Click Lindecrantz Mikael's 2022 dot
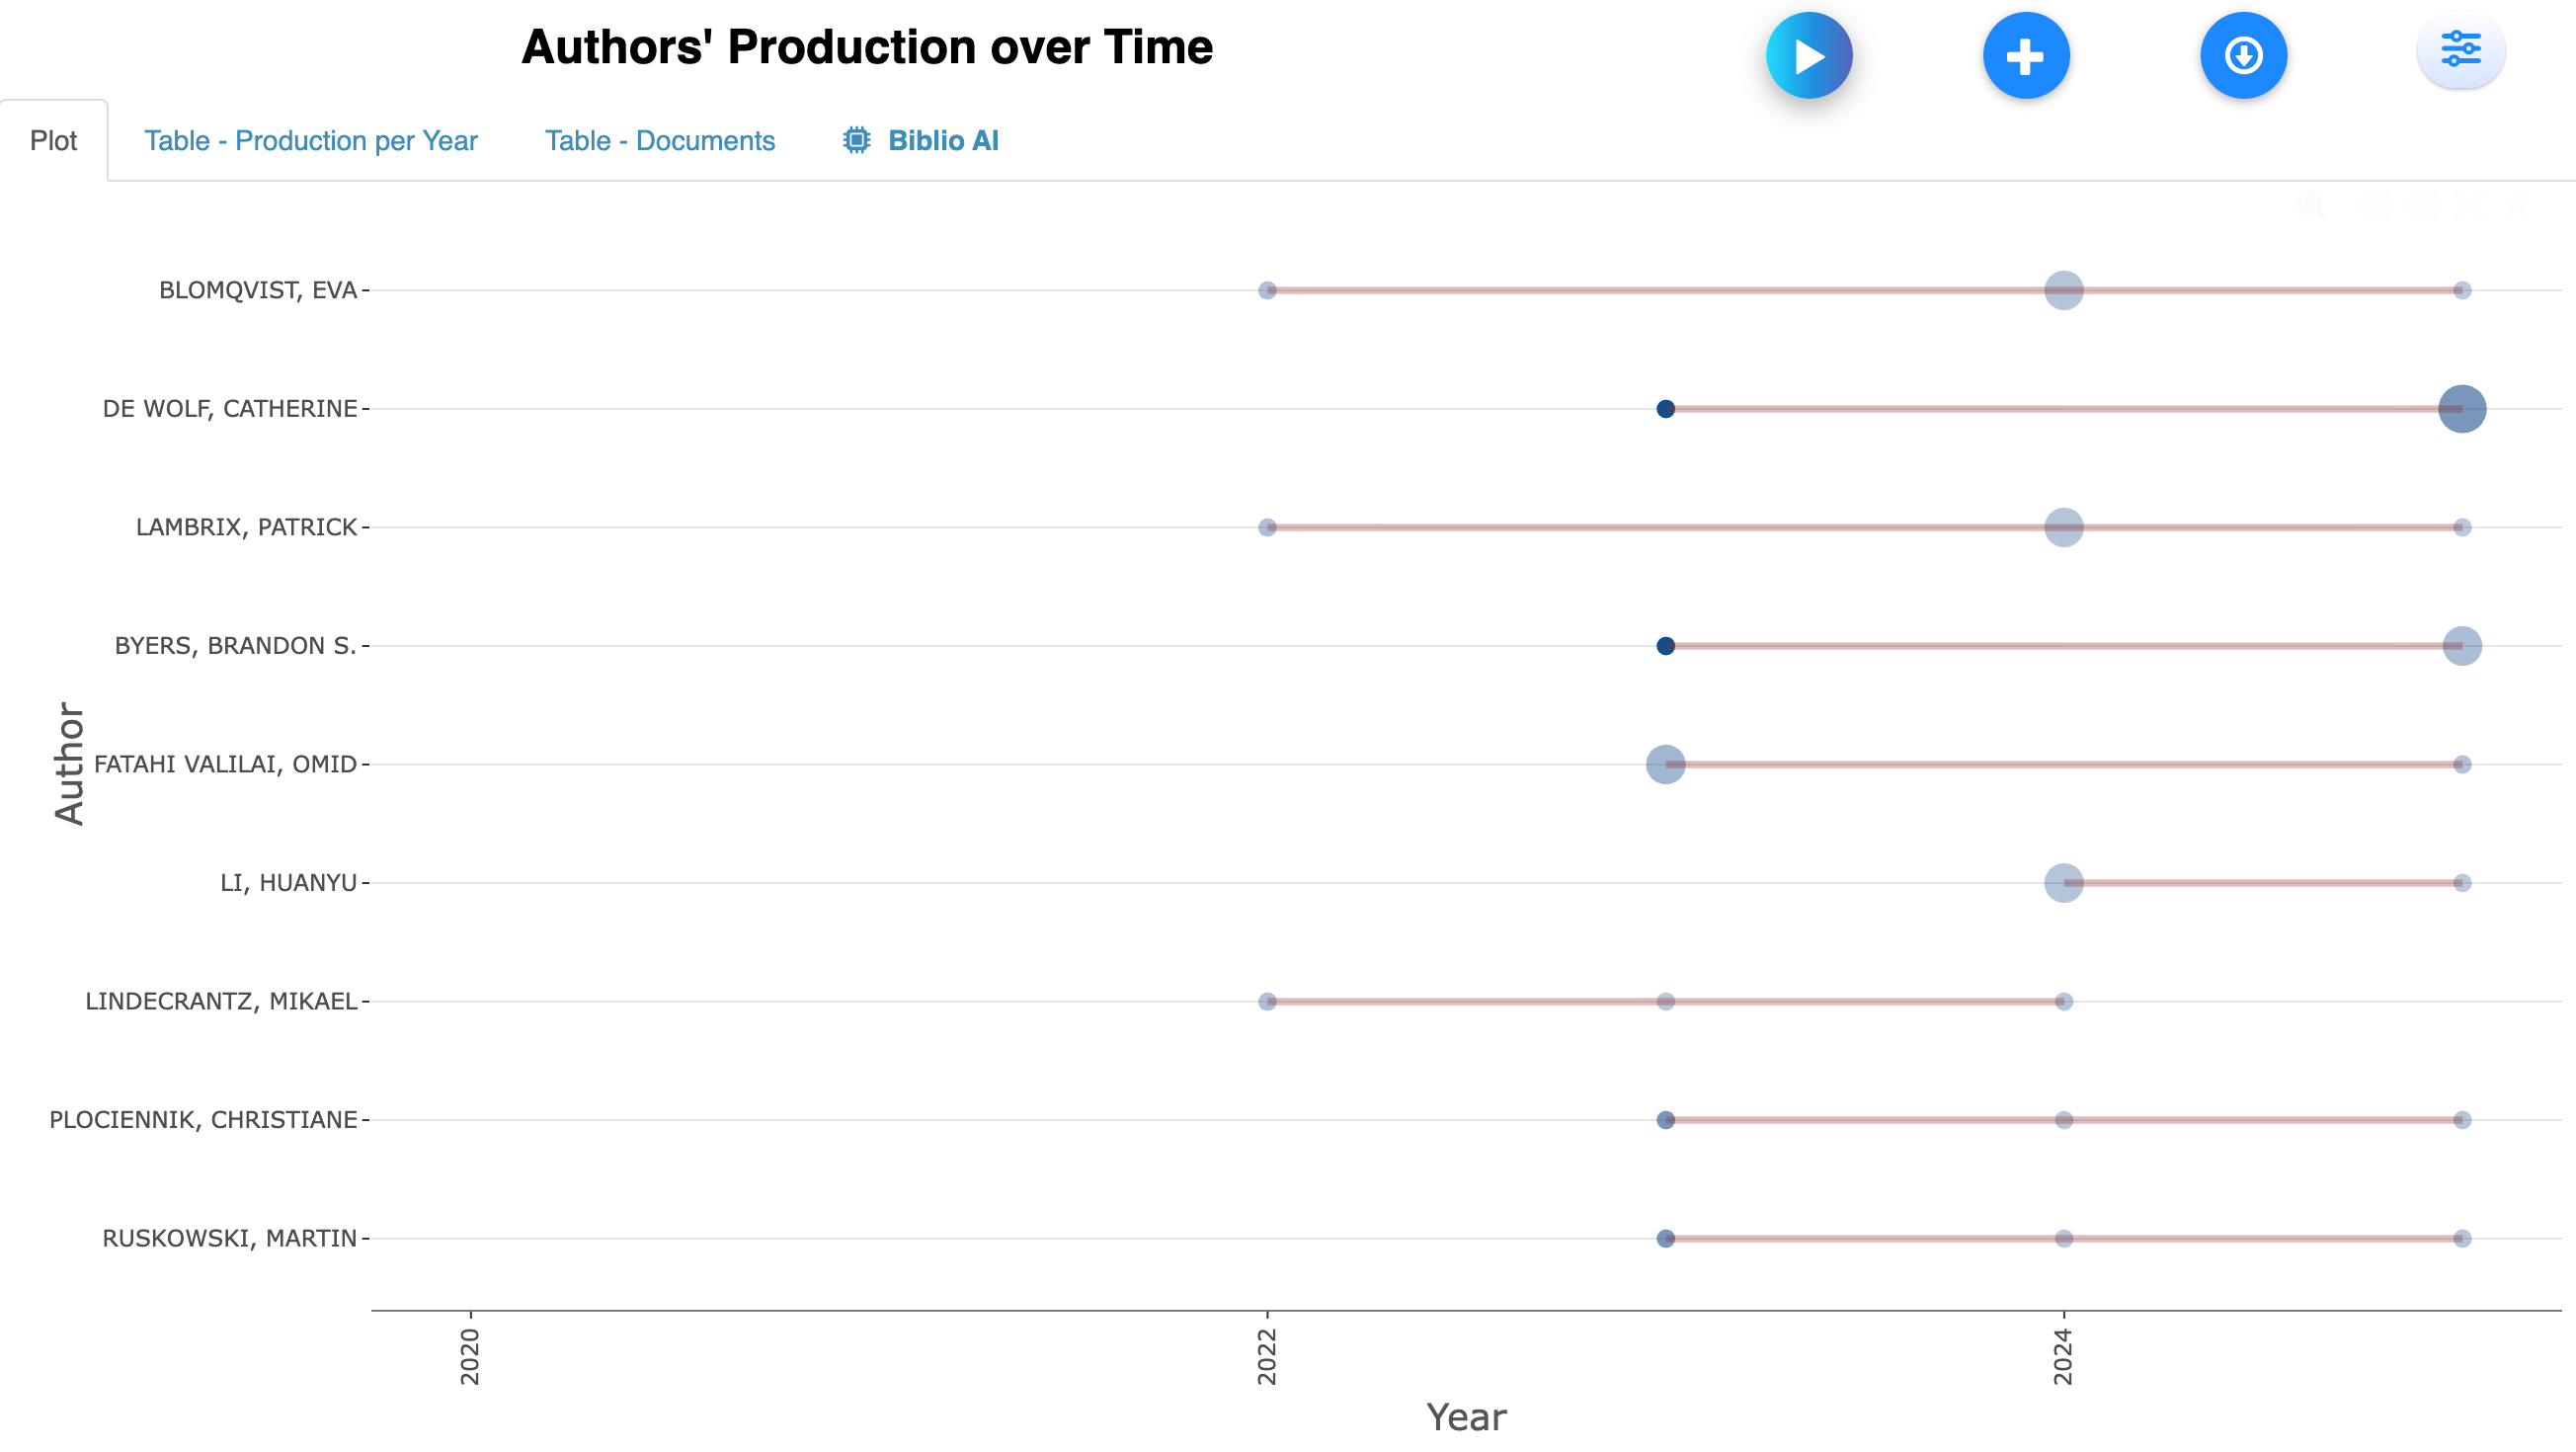Image resolution: width=2576 pixels, height=1452 pixels. coord(1267,1002)
